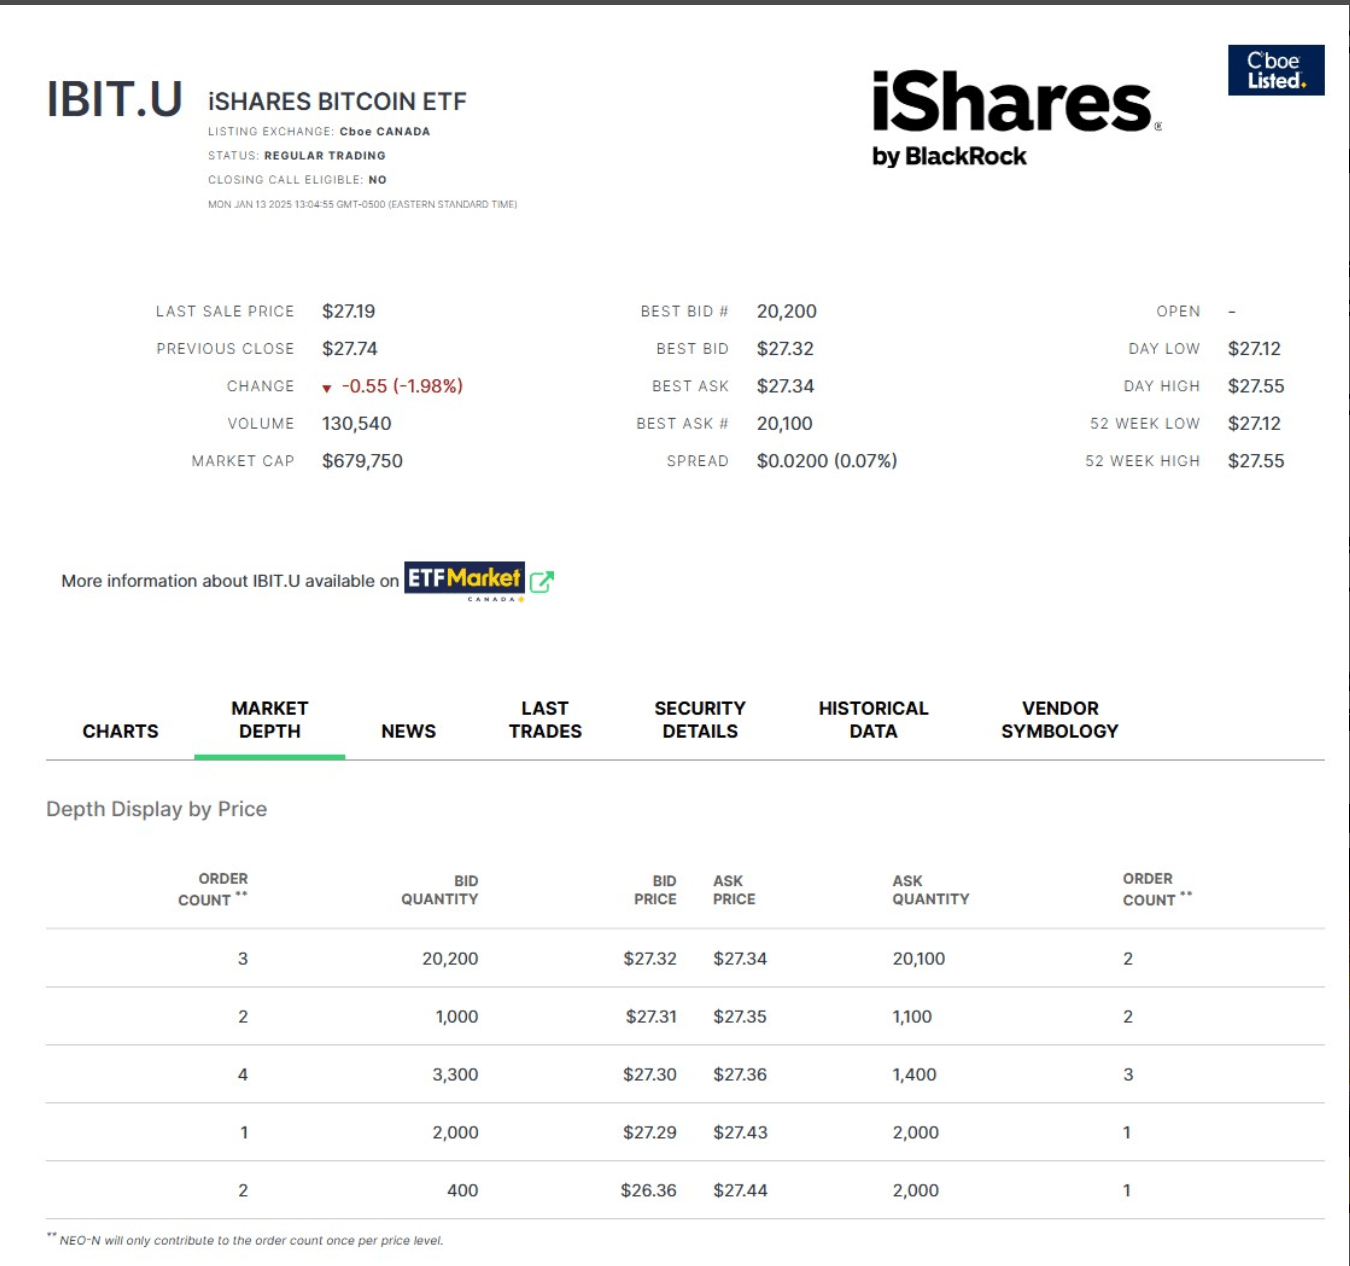Click ask quantity 1,400 in the depth table
The width and height of the screenshot is (1350, 1266).
click(x=915, y=1075)
